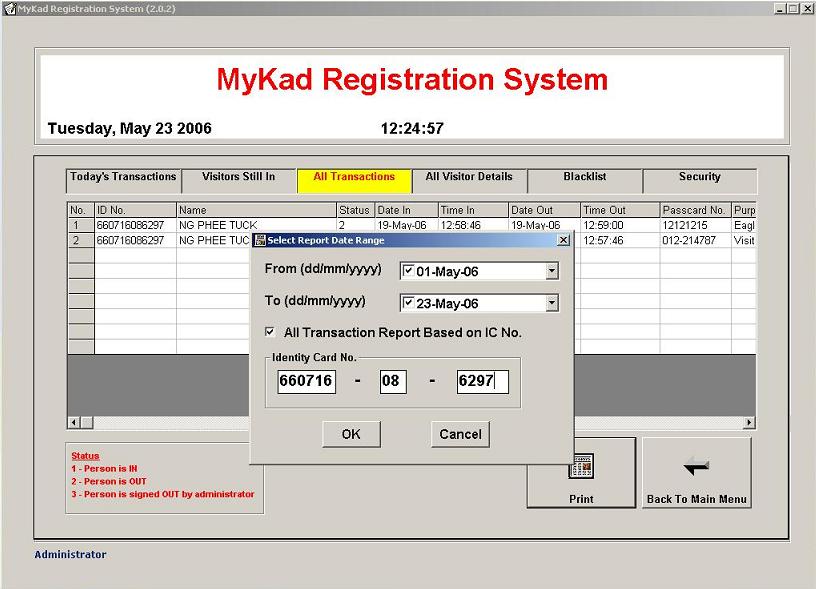Open the Security tab
This screenshot has width=816, height=589.
[699, 178]
